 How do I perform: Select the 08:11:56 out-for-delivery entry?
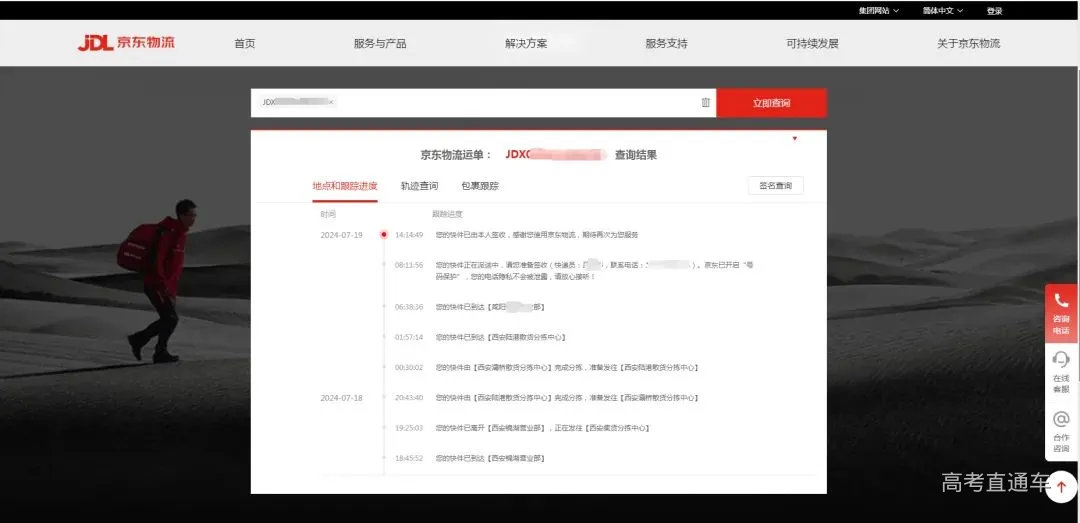[594, 270]
